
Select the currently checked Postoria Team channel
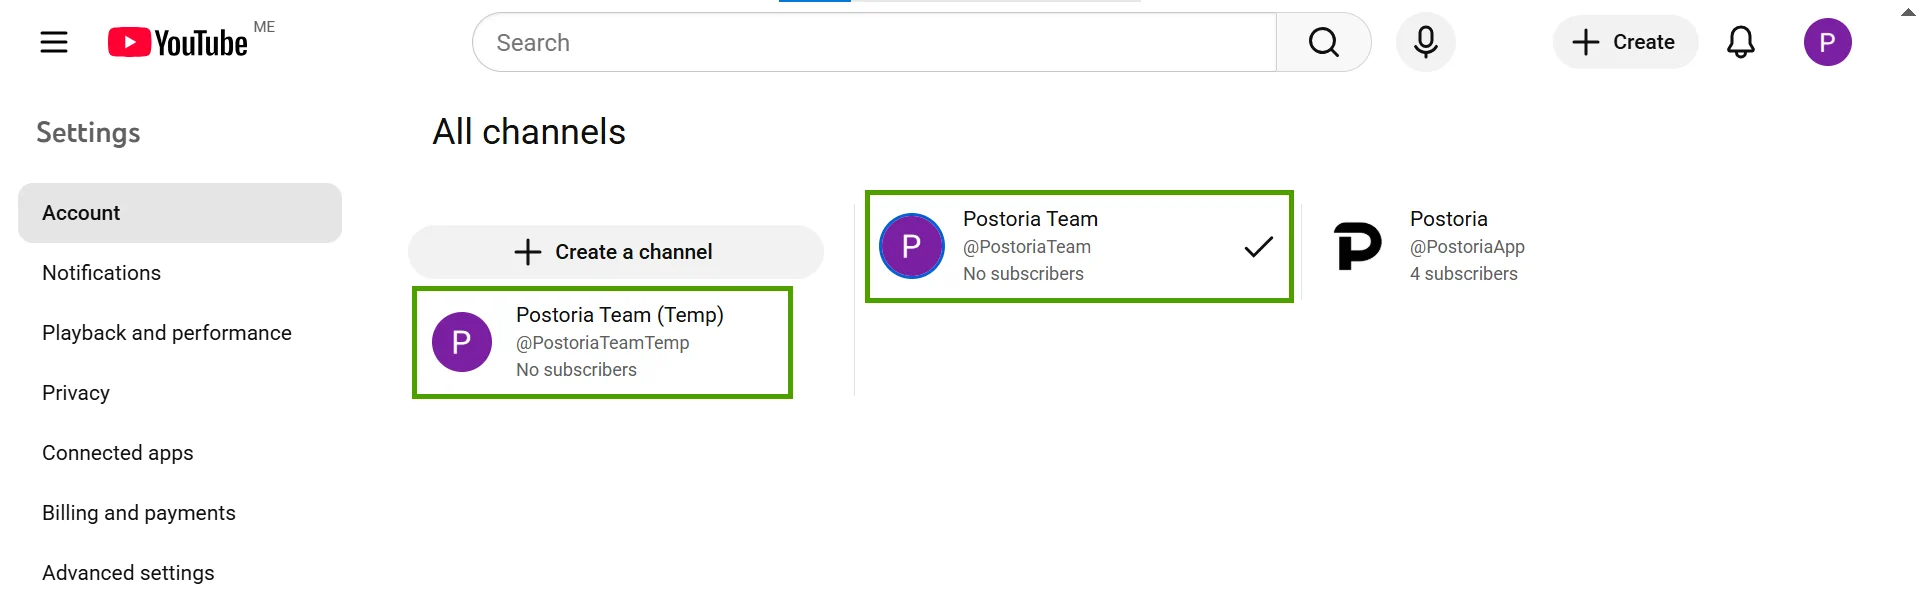tap(1079, 246)
